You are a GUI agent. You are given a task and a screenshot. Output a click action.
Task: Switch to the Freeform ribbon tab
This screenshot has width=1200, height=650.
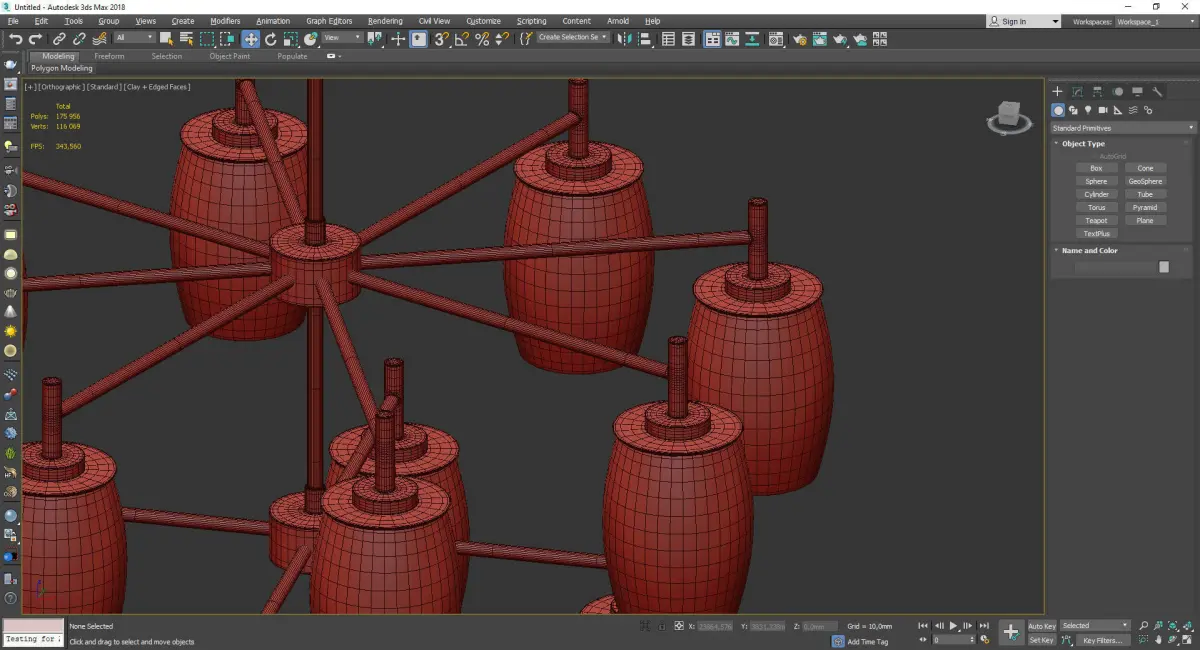click(x=109, y=56)
